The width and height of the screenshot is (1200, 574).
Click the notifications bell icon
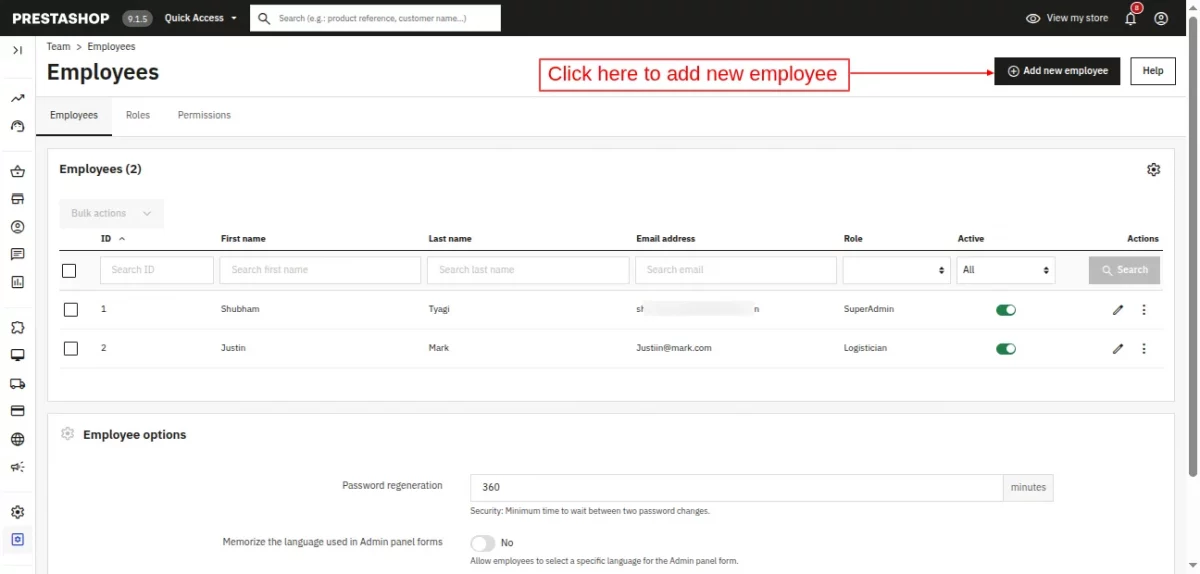tap(1131, 18)
